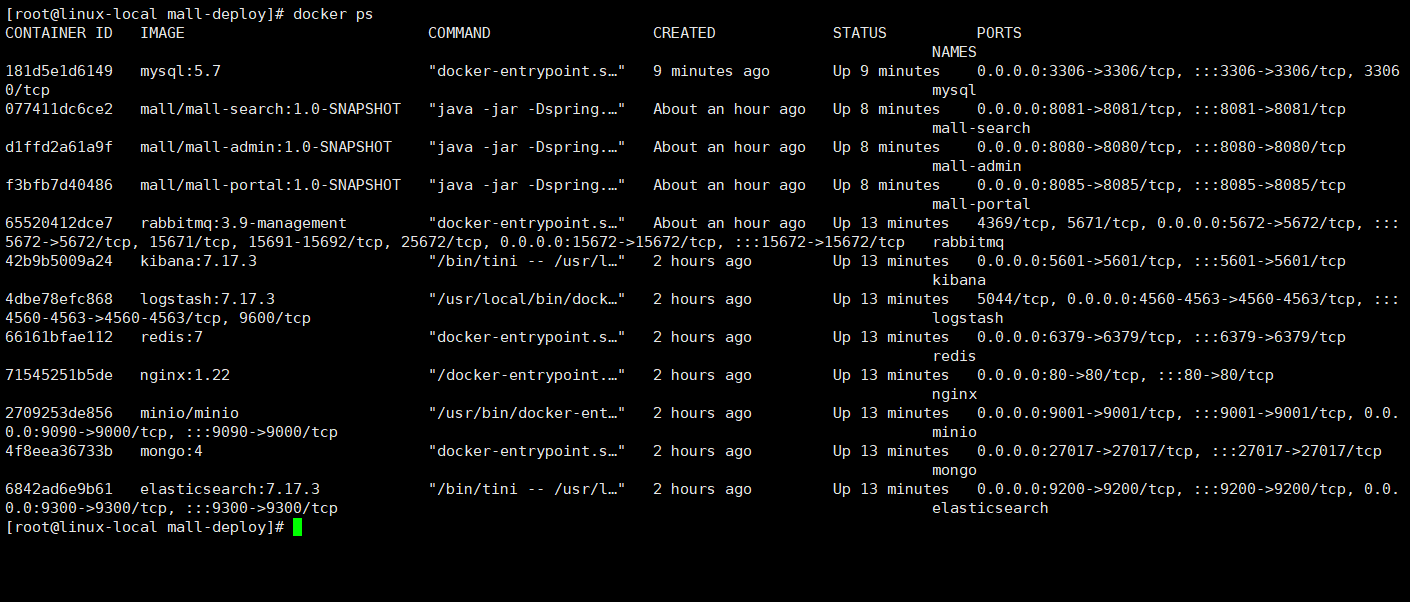Select image mall/mall-search:1.0-SNAPSHOT

pos(271,109)
